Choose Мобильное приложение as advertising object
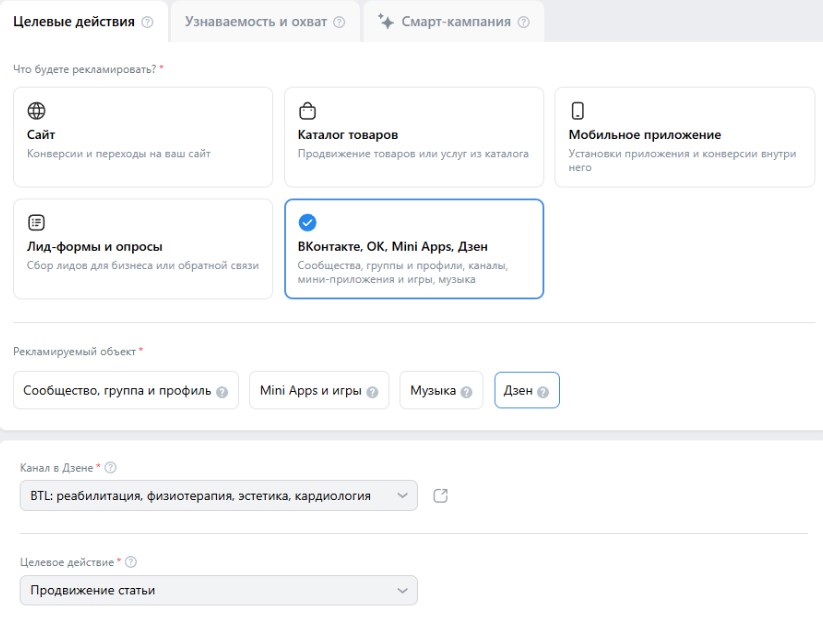Viewport: 823px width, 617px height. 684,137
